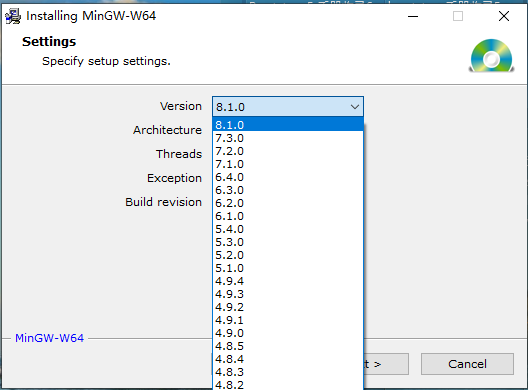Select version 7.1.0
The image size is (528, 390).
coord(288,164)
